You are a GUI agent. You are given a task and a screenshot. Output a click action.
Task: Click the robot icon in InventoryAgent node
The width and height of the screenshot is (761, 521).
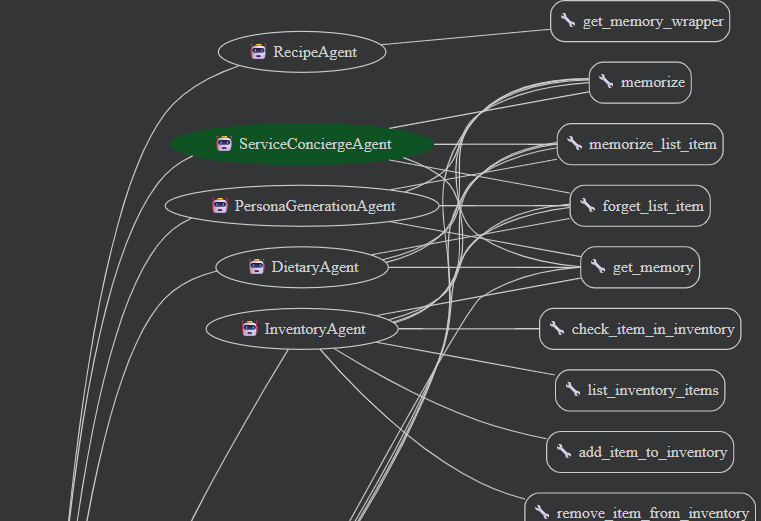click(249, 329)
